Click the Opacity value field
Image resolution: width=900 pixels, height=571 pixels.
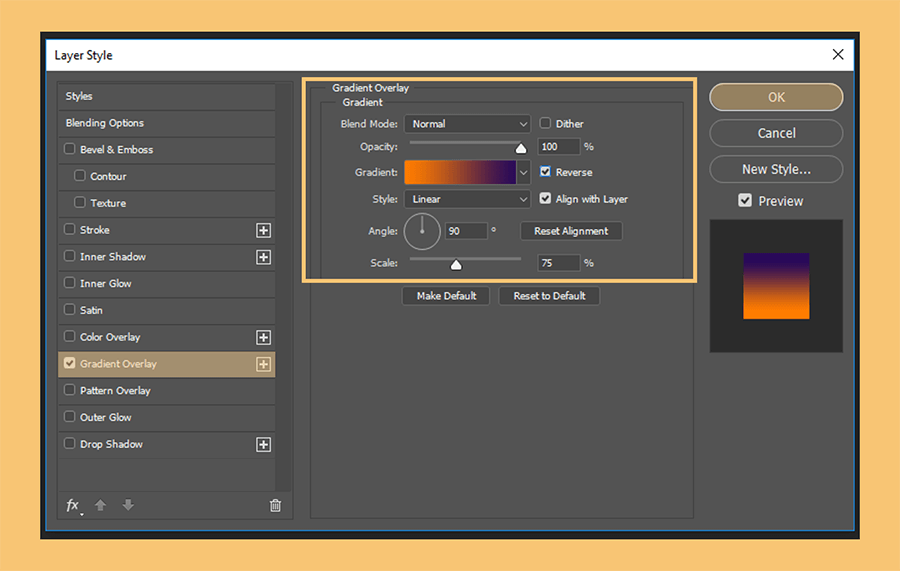pos(559,146)
